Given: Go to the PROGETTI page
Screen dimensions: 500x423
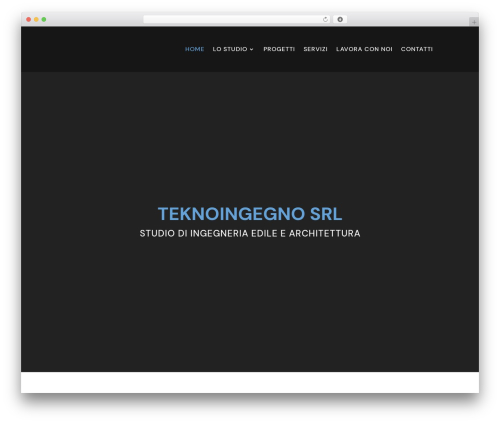Looking at the screenshot, I should pos(279,49).
